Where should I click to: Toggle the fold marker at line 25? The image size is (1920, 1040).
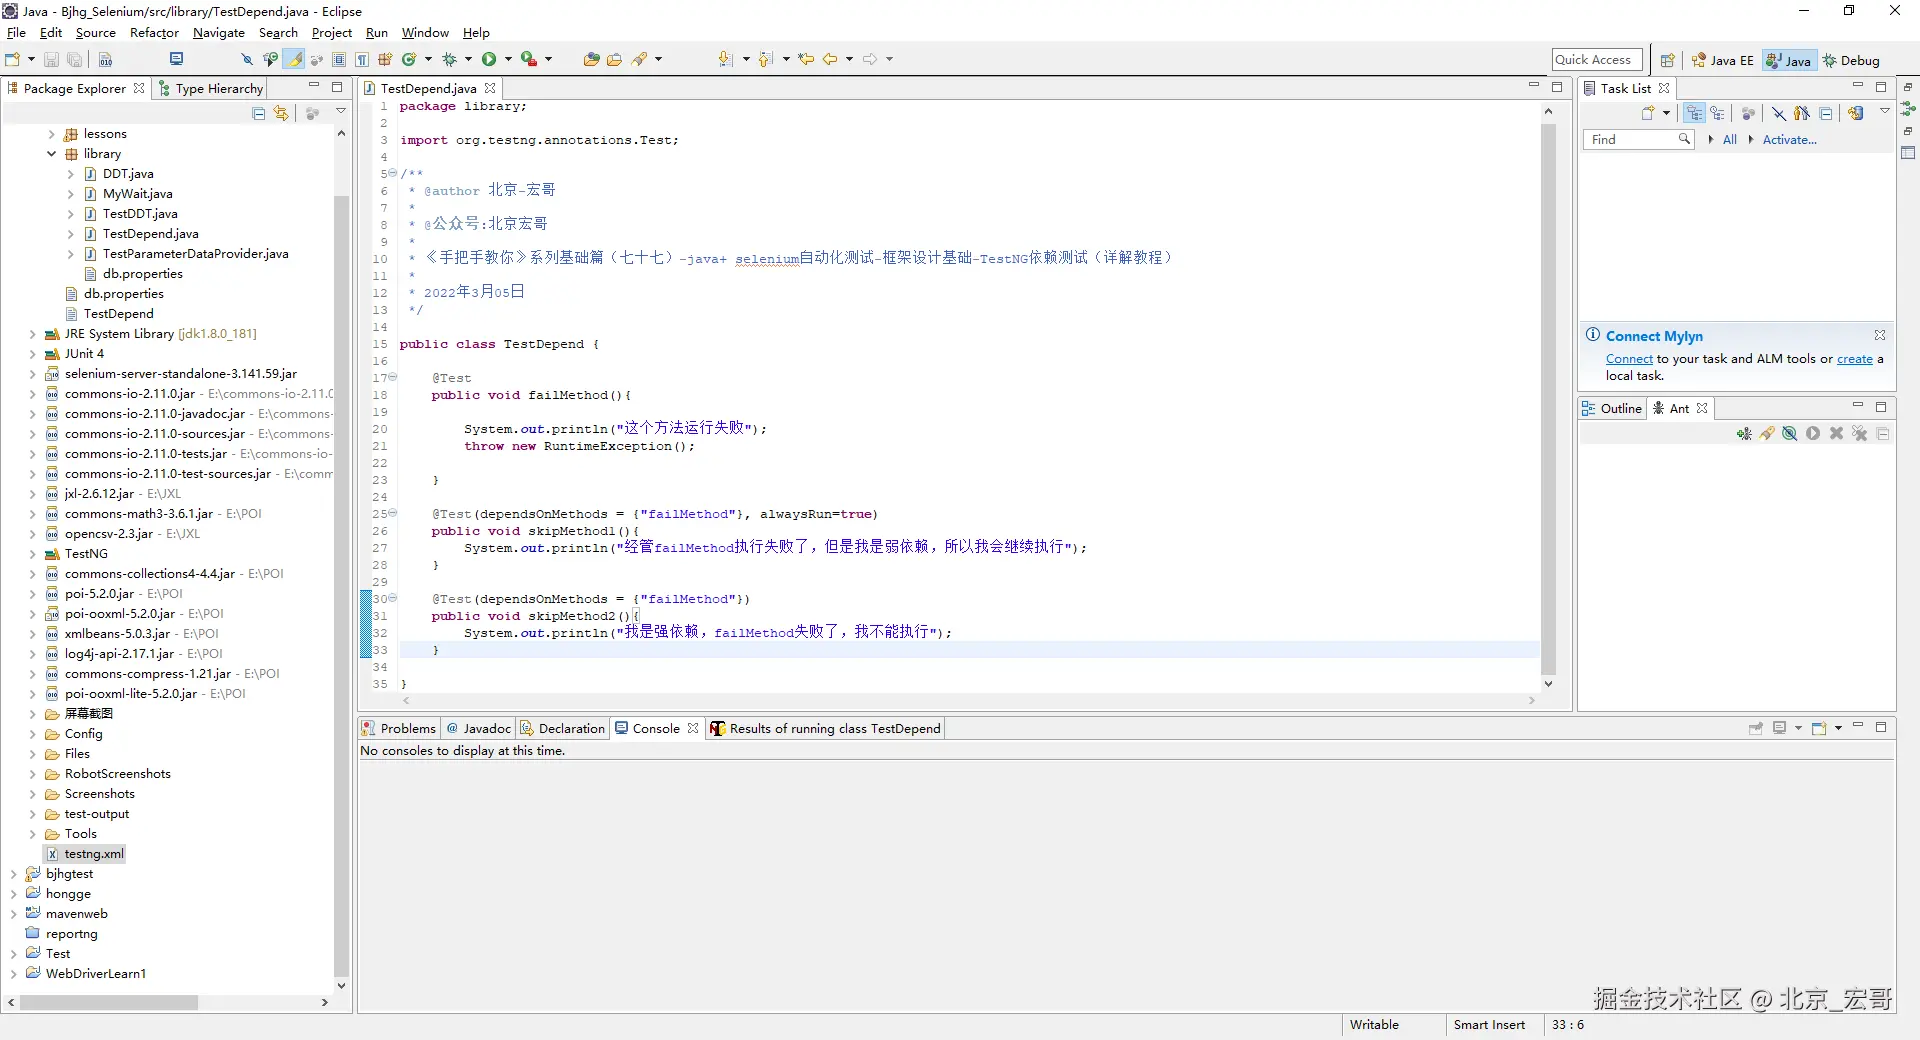pyautogui.click(x=393, y=513)
